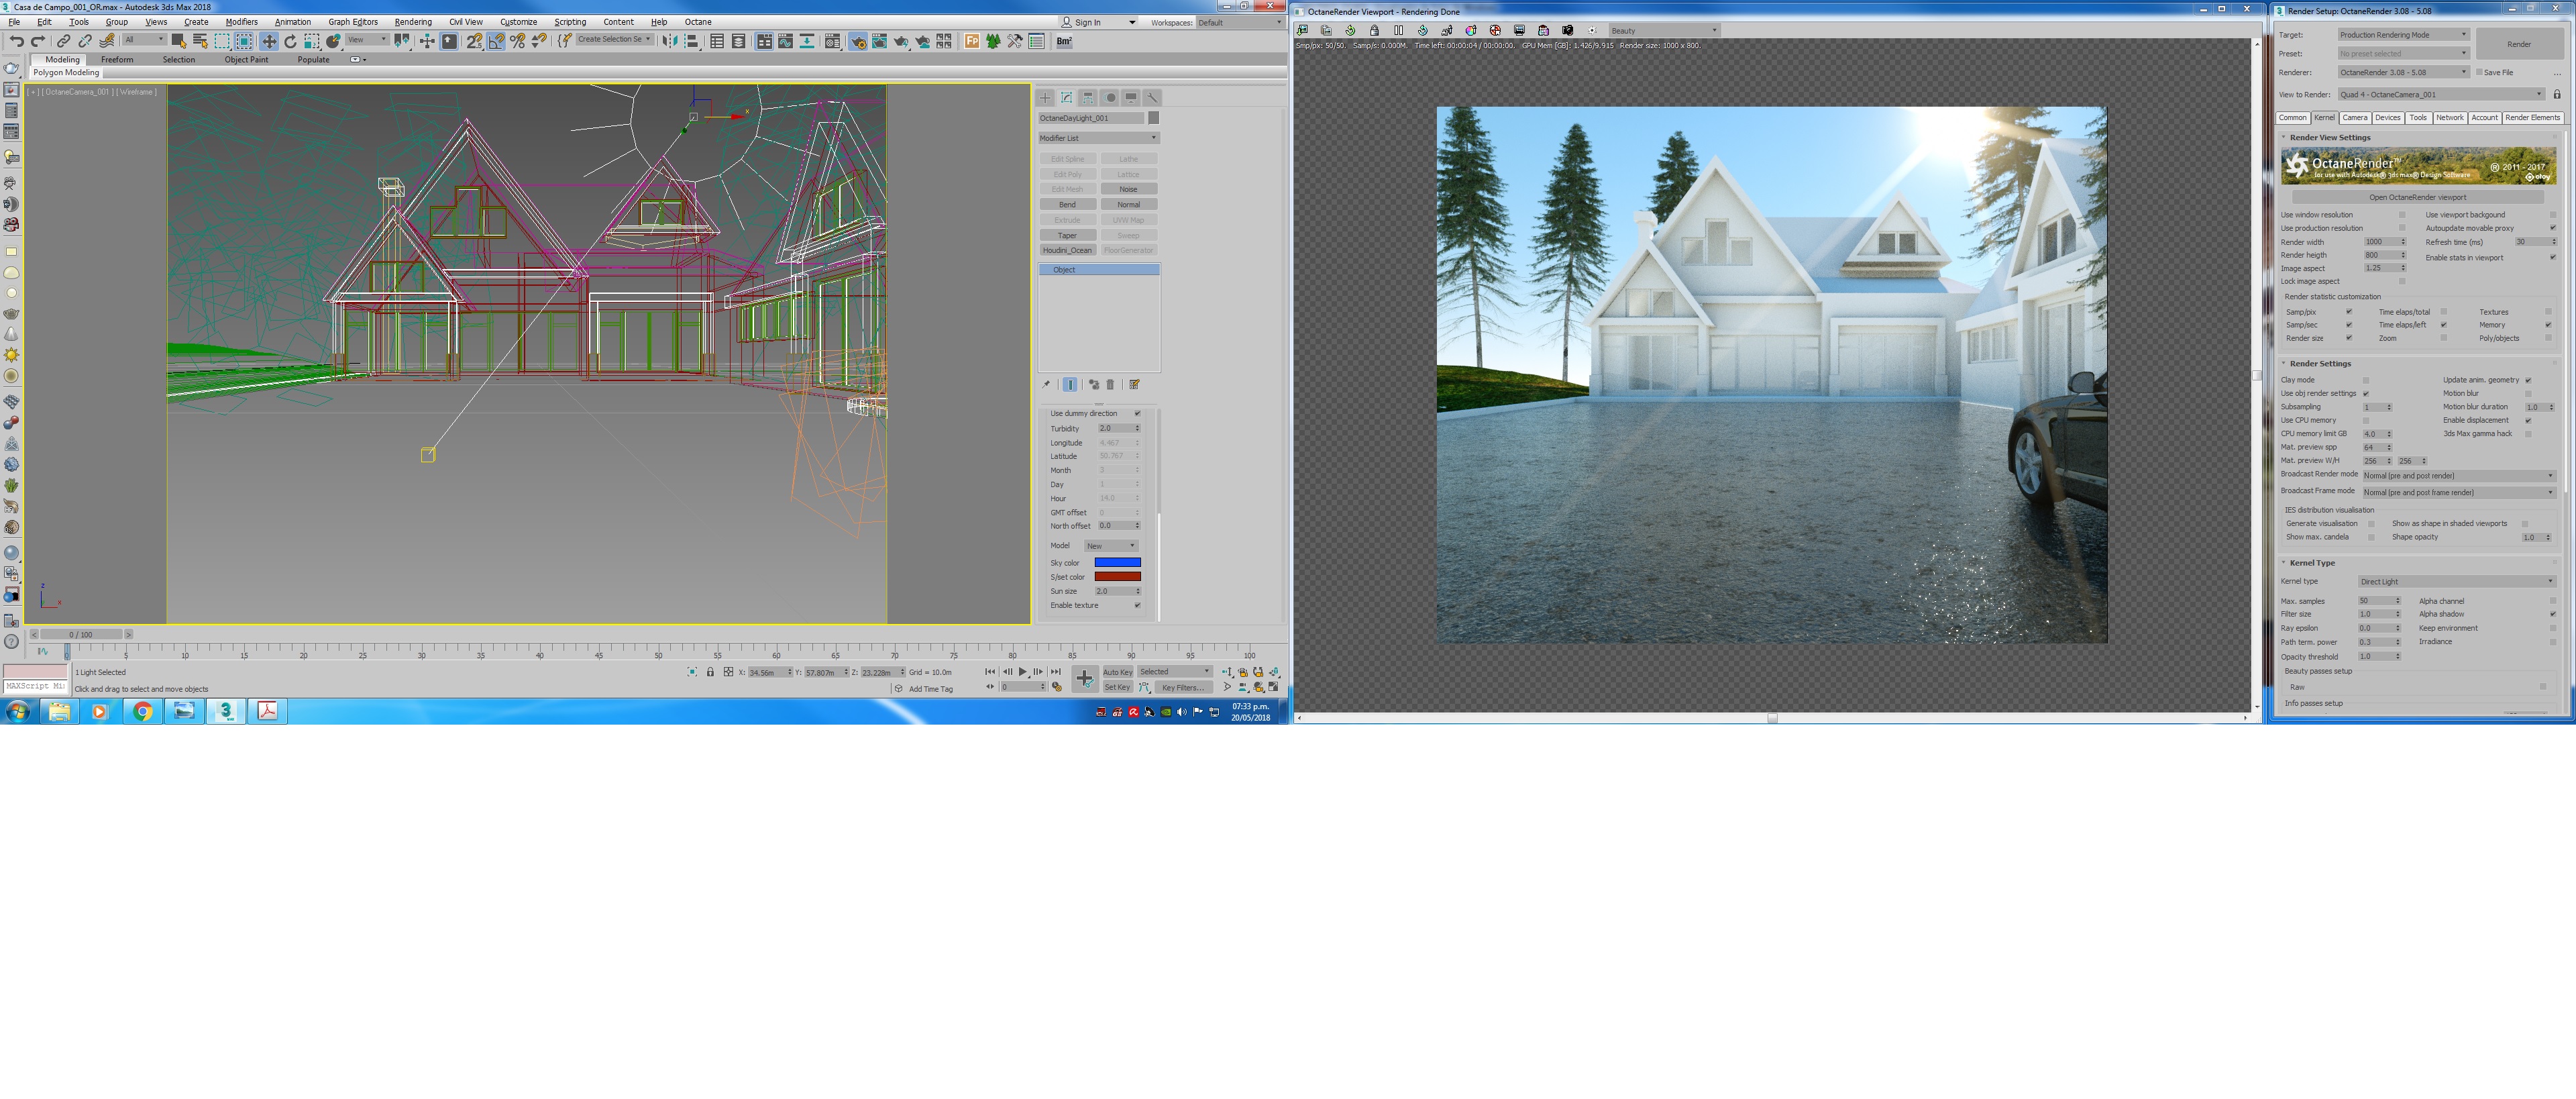
Task: Open the Rendering menu
Action: click(x=412, y=21)
